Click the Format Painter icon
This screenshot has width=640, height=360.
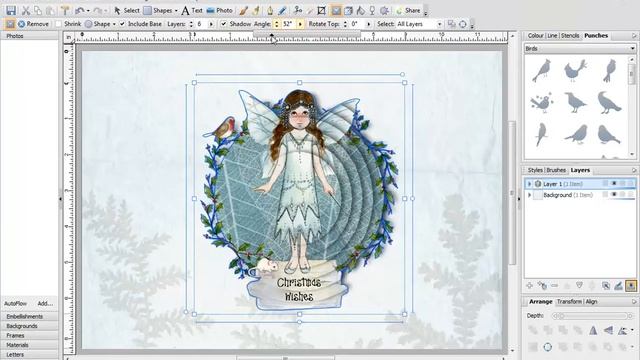coord(64,11)
